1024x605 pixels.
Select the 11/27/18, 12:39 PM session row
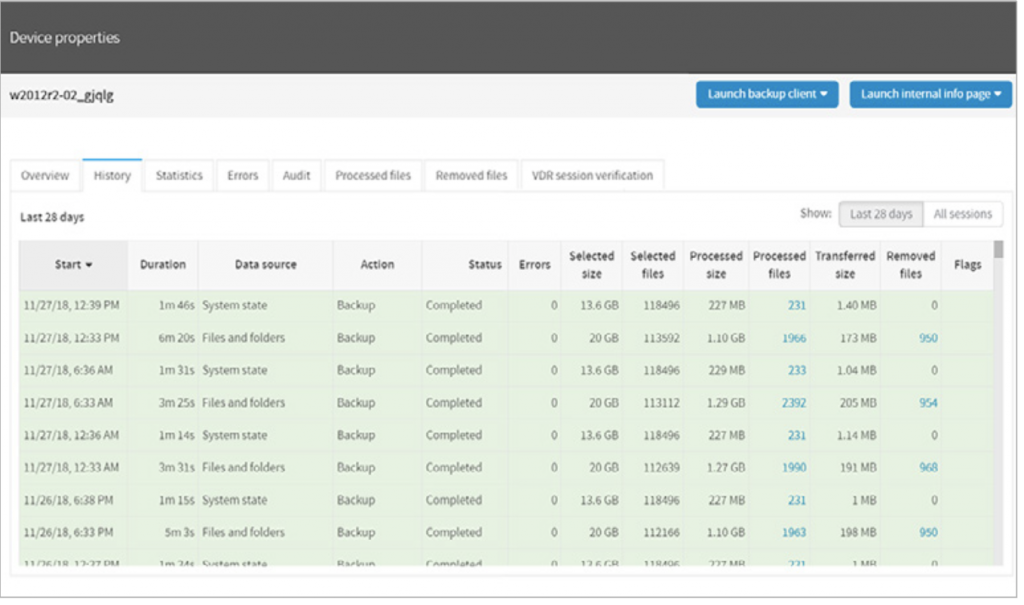[x=506, y=305]
